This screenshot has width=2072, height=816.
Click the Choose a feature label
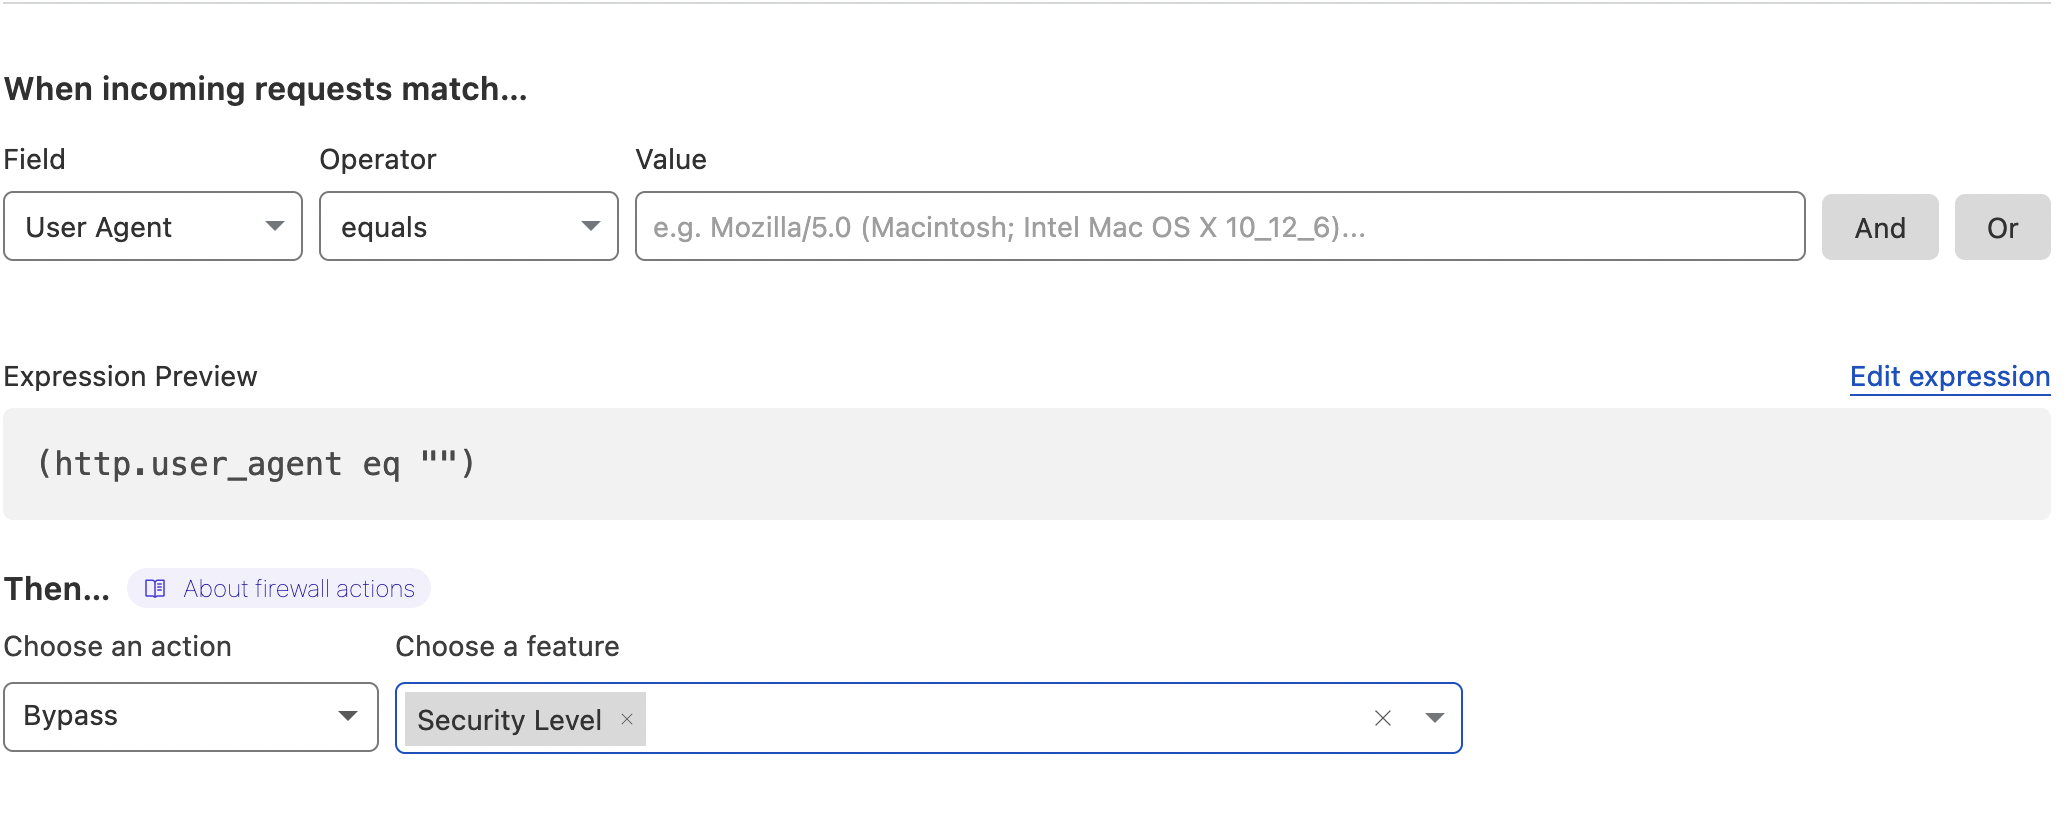507,647
